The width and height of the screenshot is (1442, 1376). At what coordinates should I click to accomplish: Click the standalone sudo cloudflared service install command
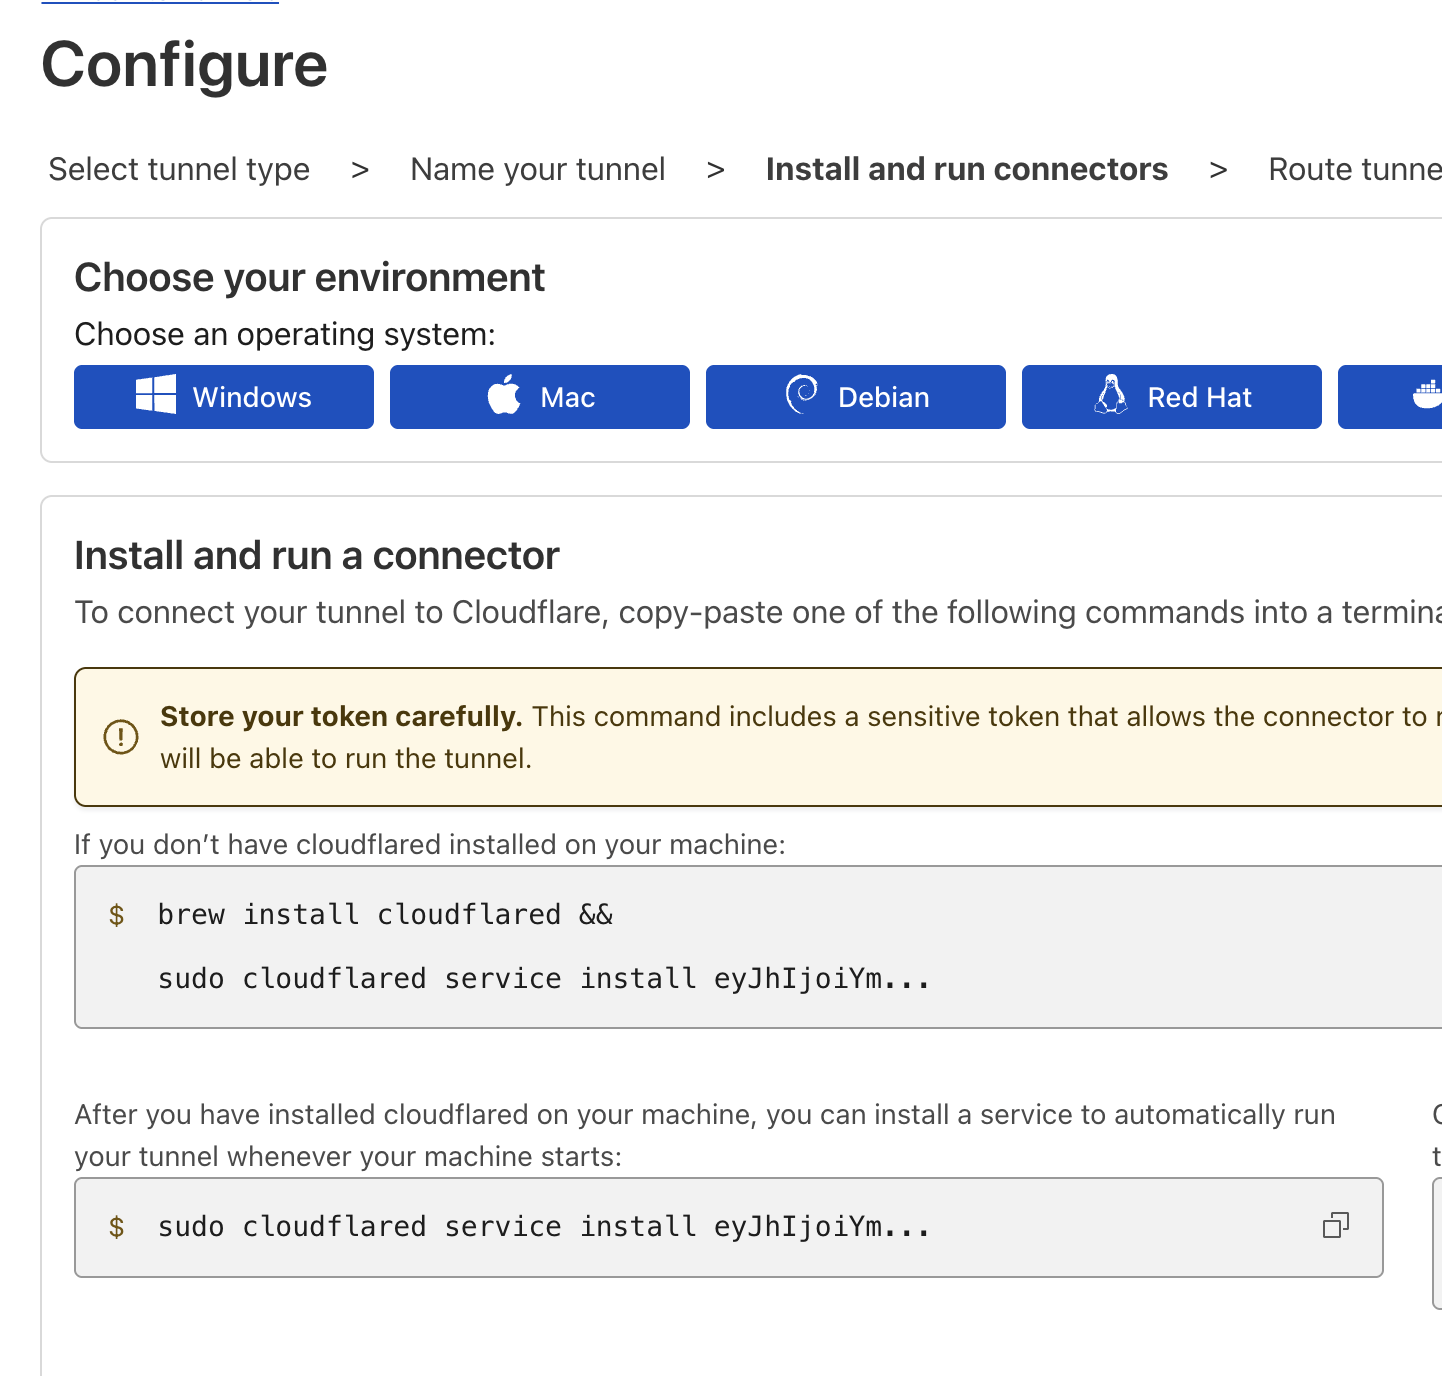point(544,1226)
